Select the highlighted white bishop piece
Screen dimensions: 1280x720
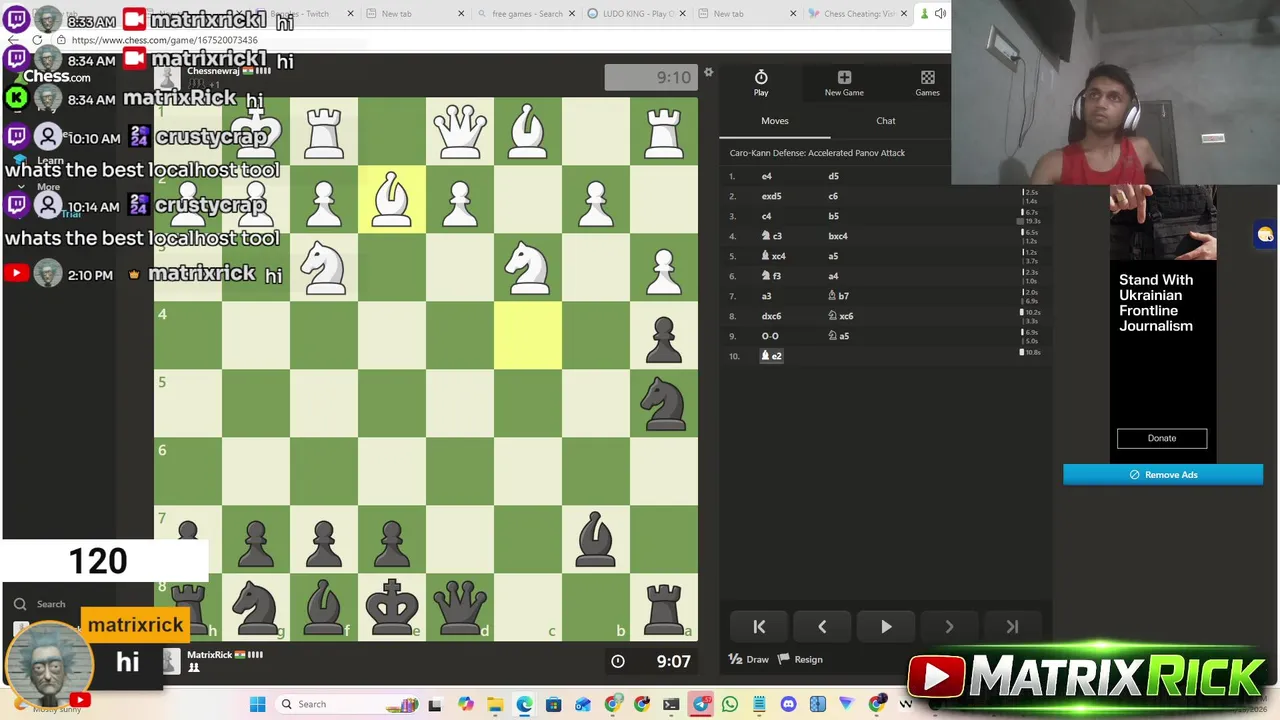click(x=392, y=200)
